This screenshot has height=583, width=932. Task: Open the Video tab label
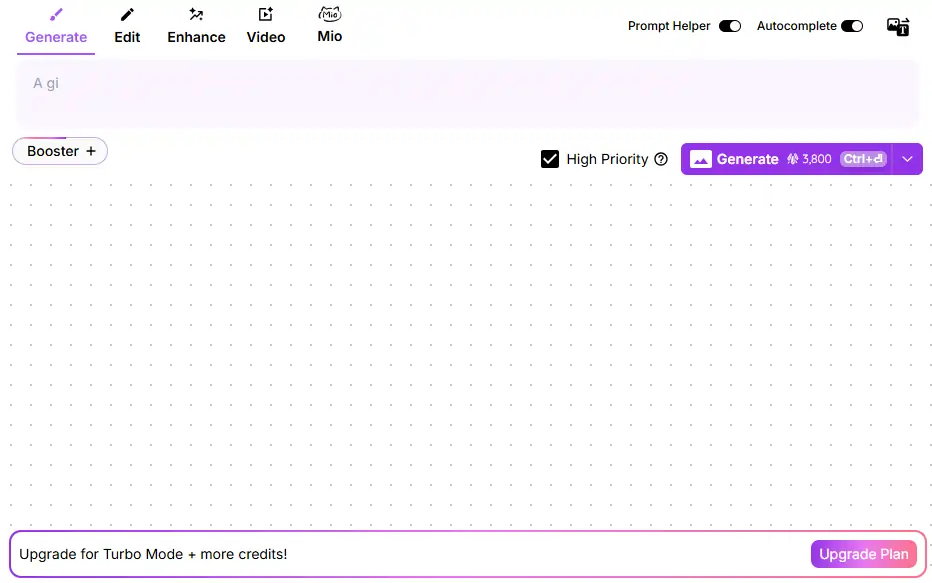[266, 37]
